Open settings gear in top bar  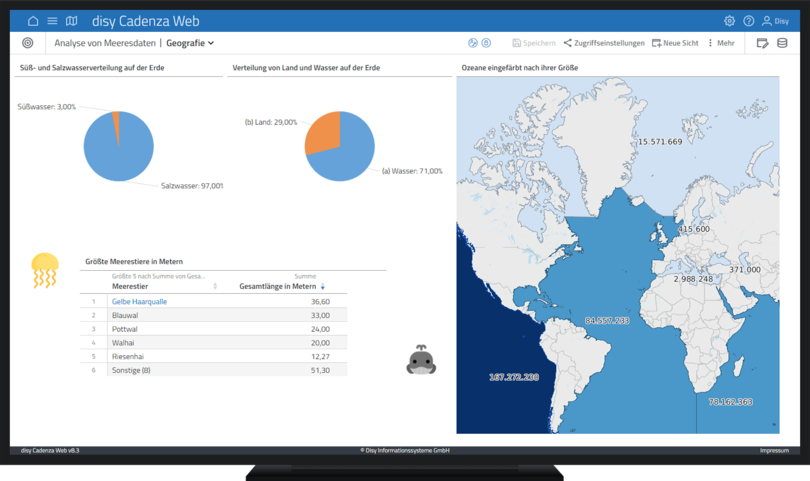pyautogui.click(x=729, y=21)
